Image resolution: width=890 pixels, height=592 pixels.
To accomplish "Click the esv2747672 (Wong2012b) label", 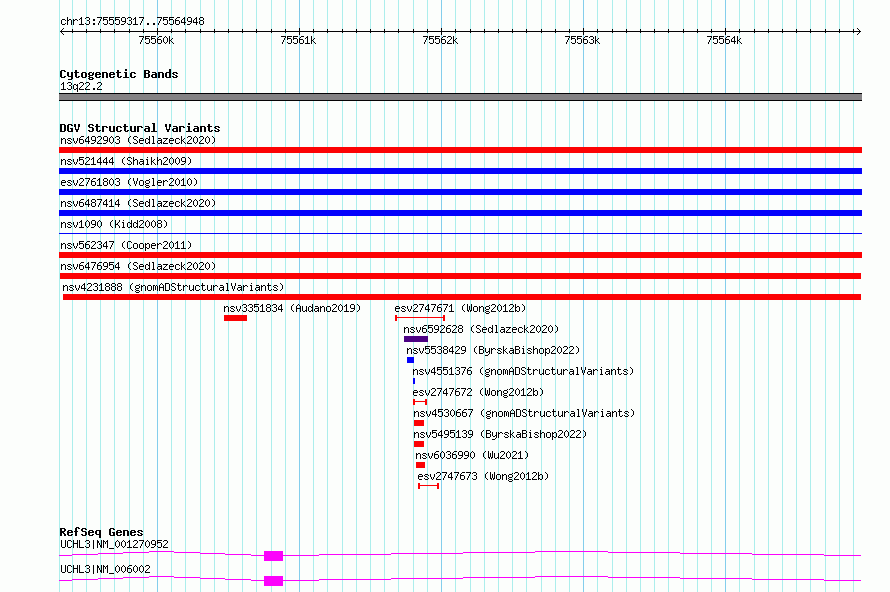I will click(x=478, y=392).
